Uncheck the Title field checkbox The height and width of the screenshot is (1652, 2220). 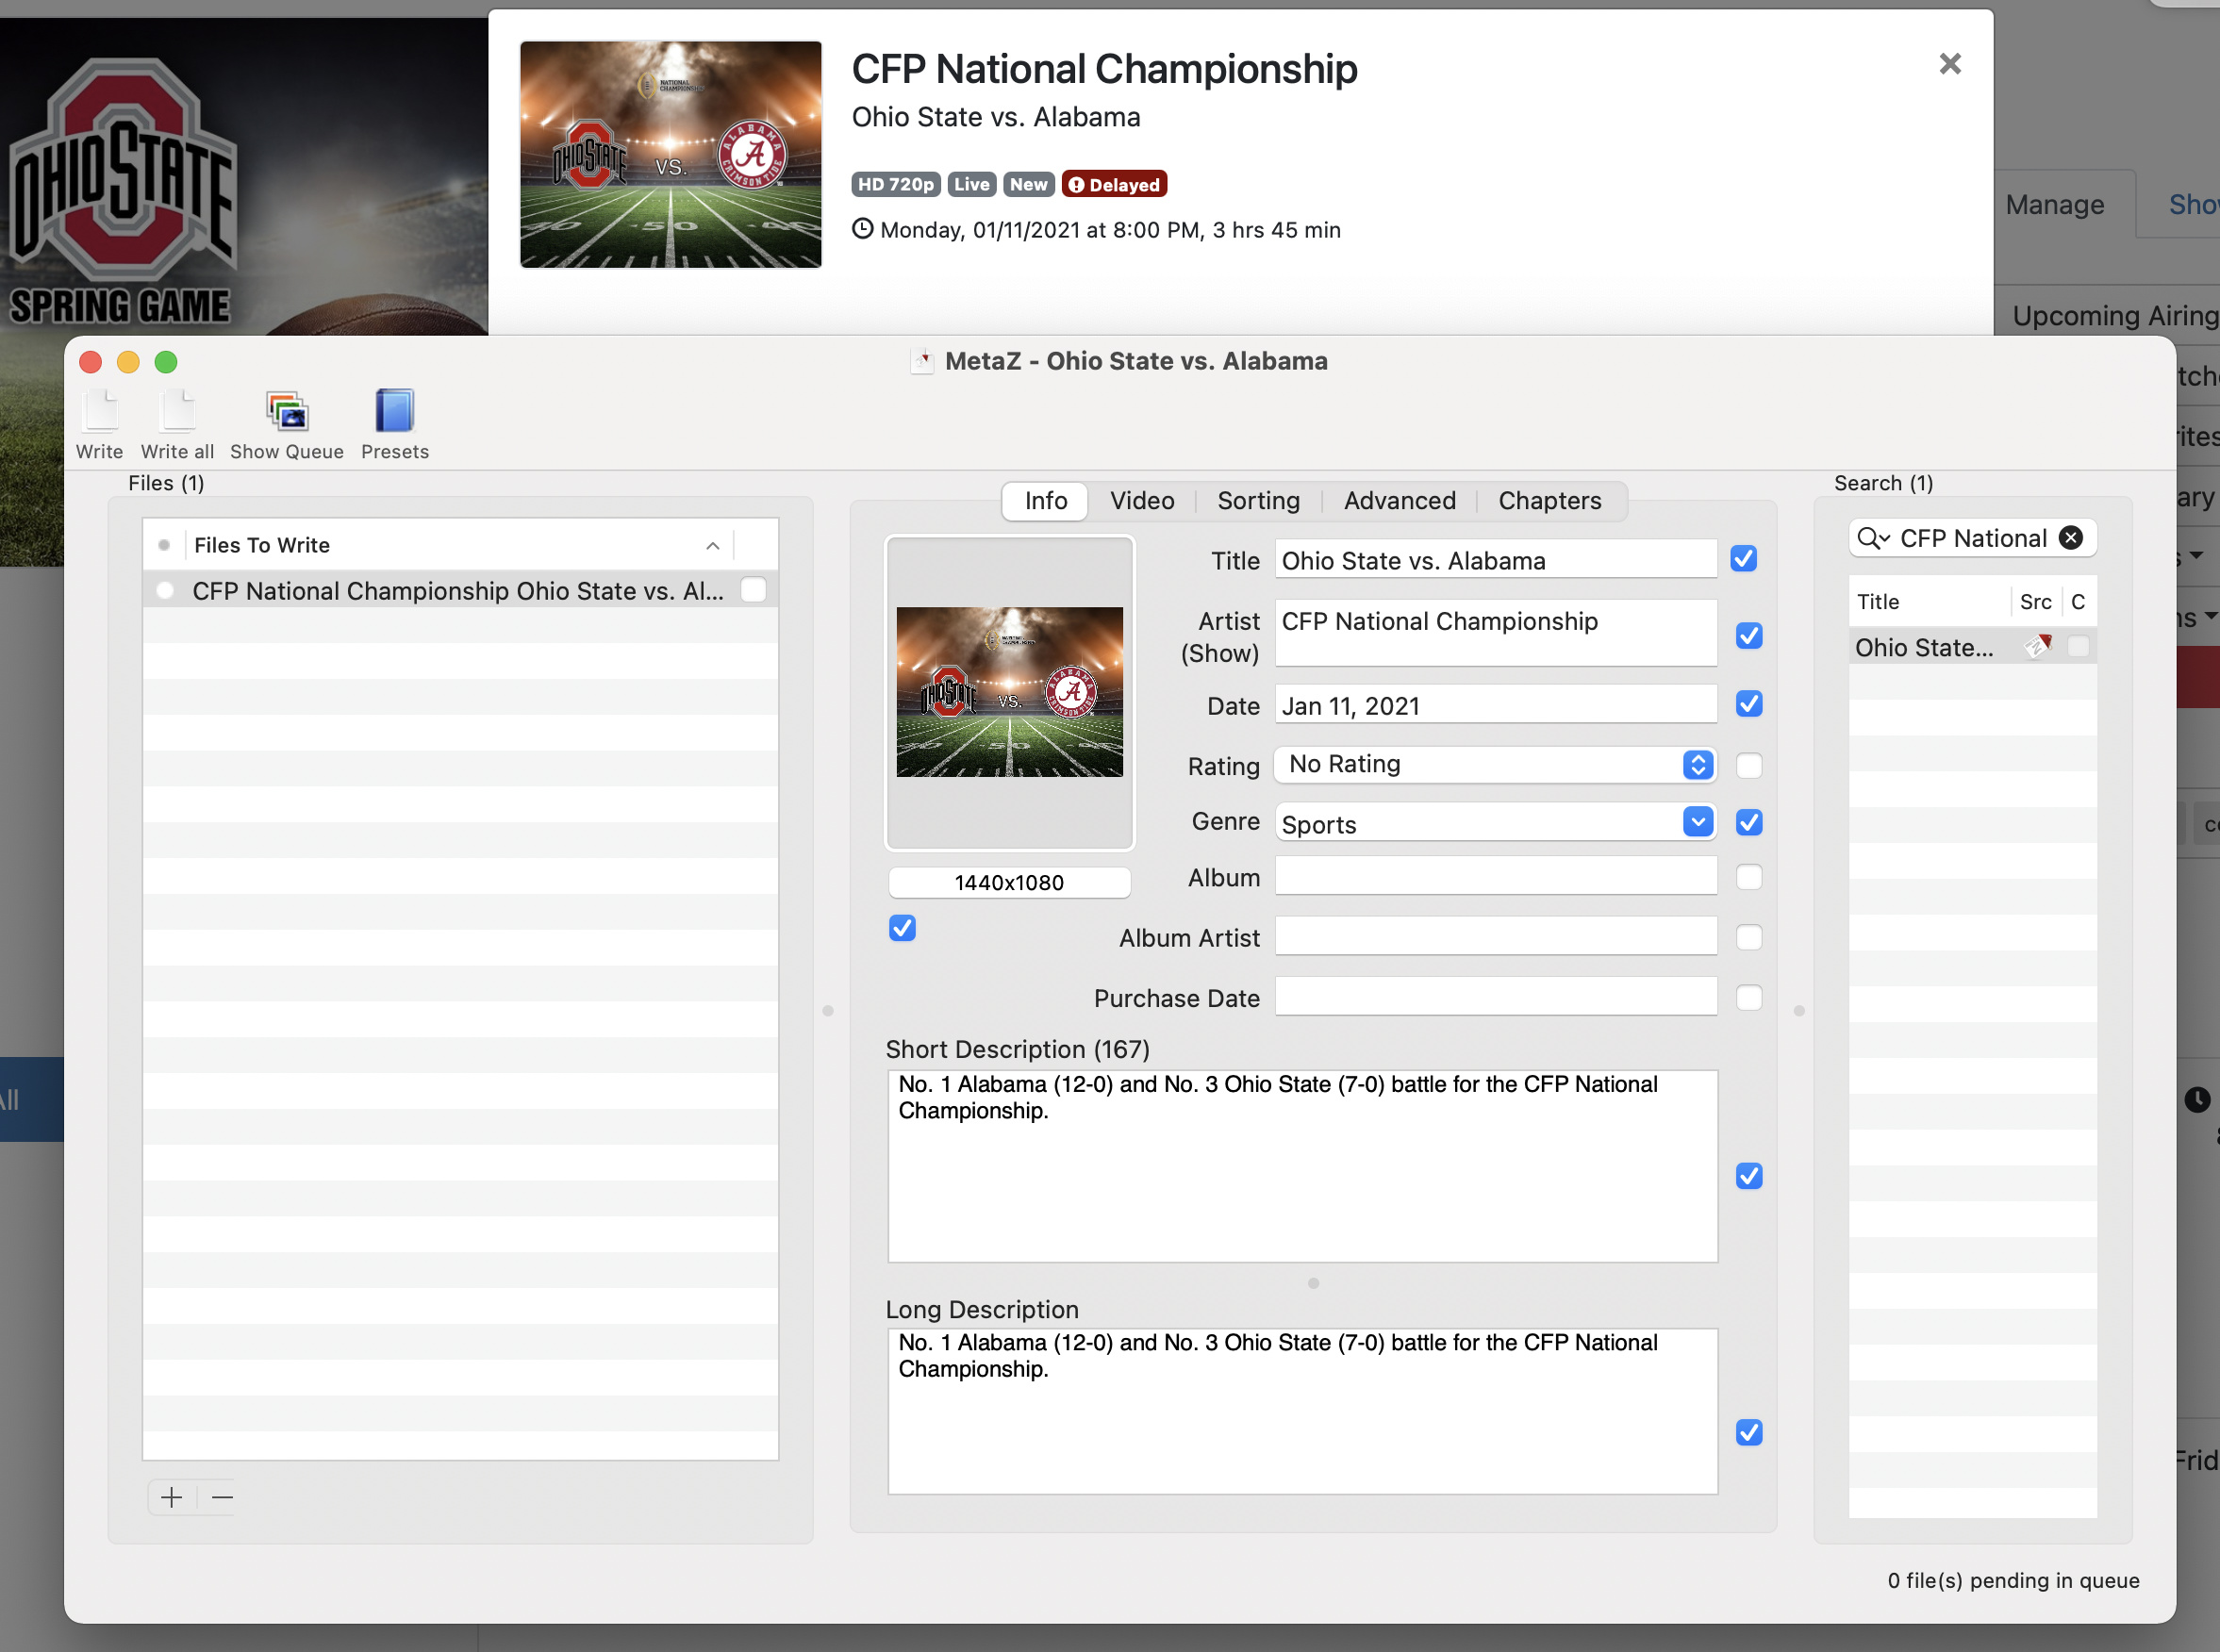[x=1743, y=559]
